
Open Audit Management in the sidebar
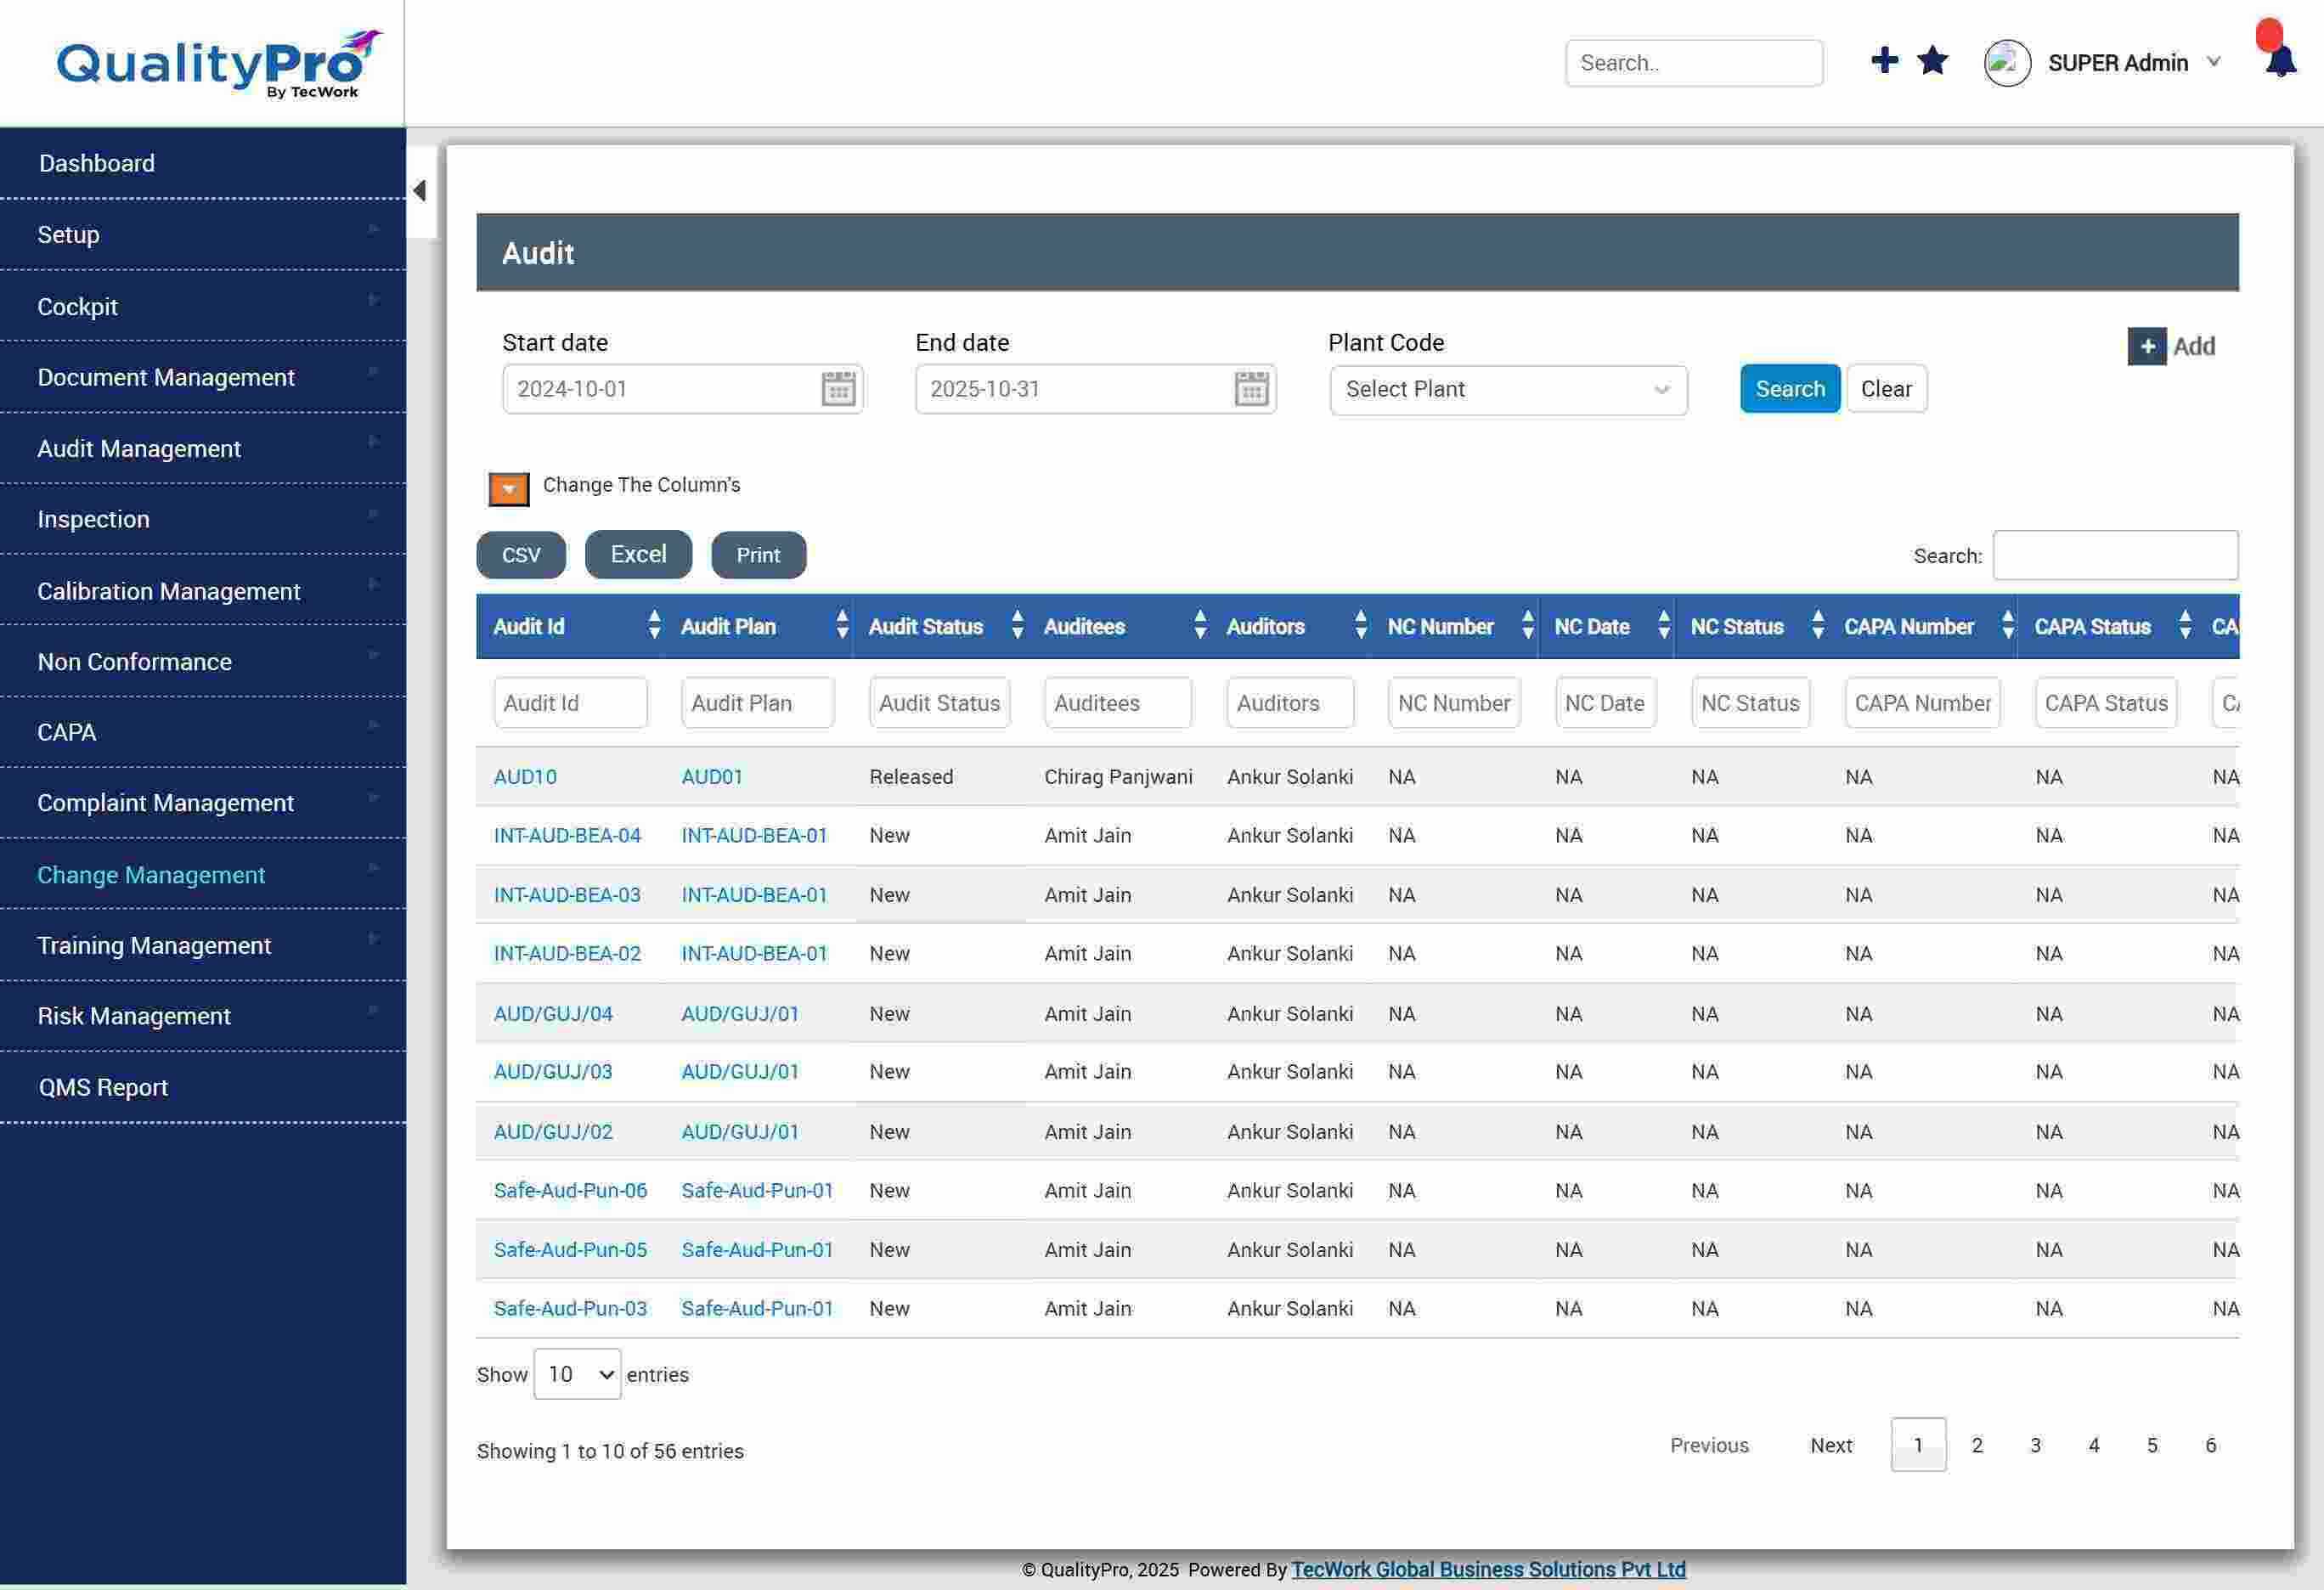(139, 448)
